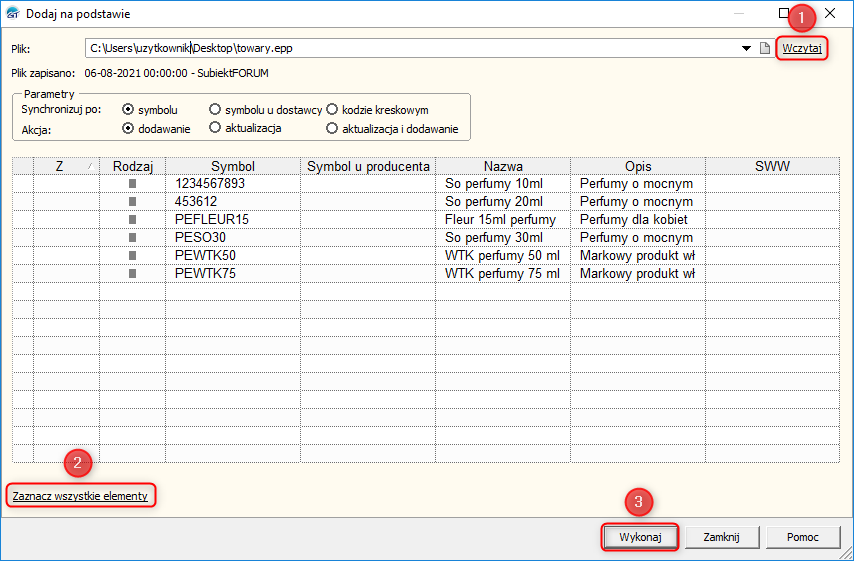This screenshot has width=854, height=561.
Task: Open the file path dropdown arrow
Action: click(x=746, y=48)
